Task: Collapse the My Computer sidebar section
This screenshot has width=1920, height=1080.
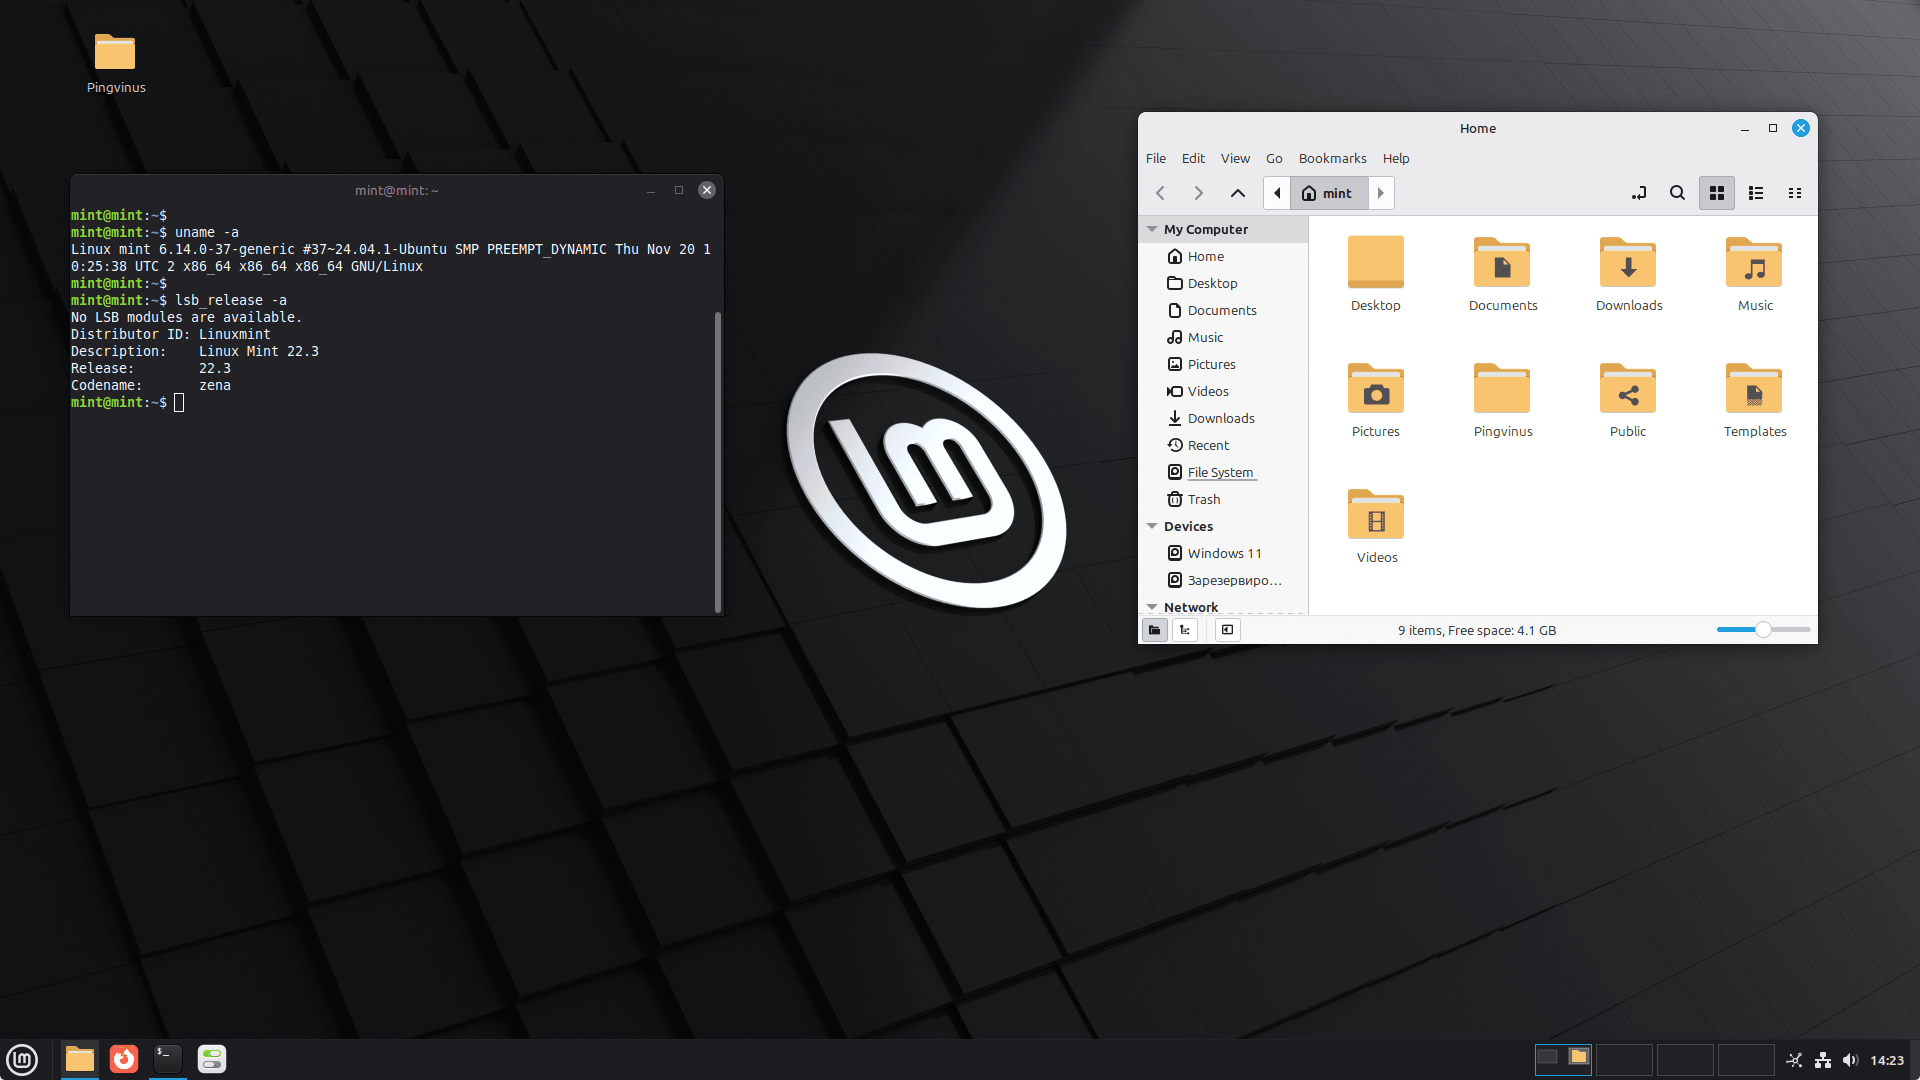Action: (x=1152, y=229)
